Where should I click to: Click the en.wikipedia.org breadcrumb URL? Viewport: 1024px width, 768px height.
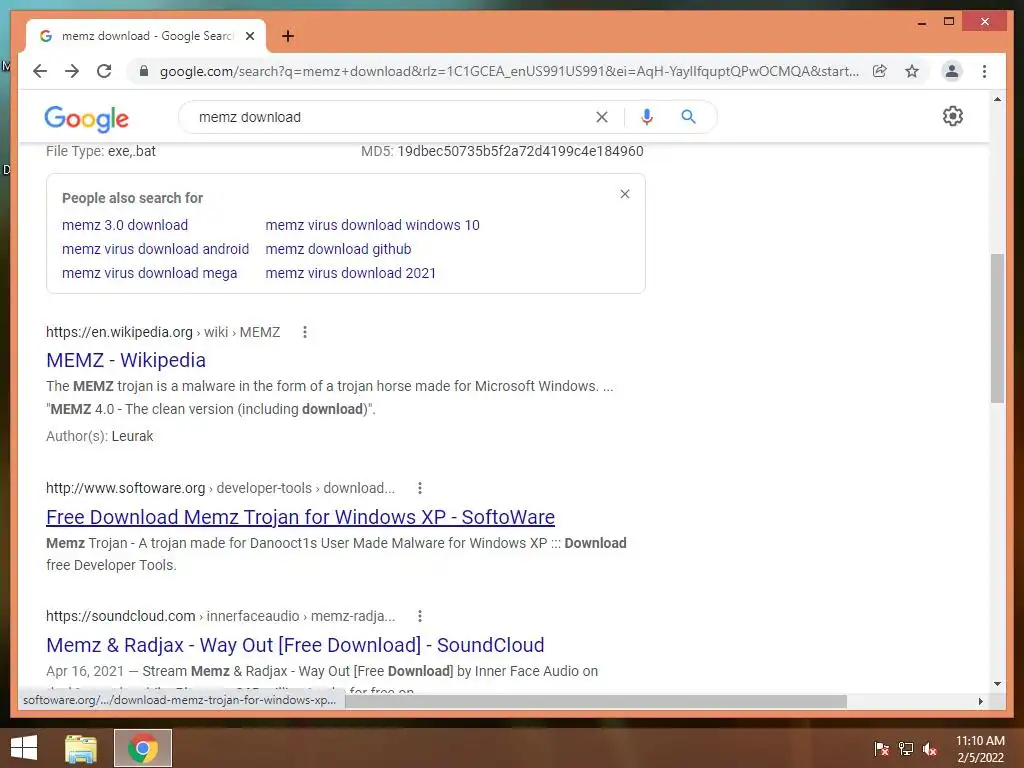(163, 332)
